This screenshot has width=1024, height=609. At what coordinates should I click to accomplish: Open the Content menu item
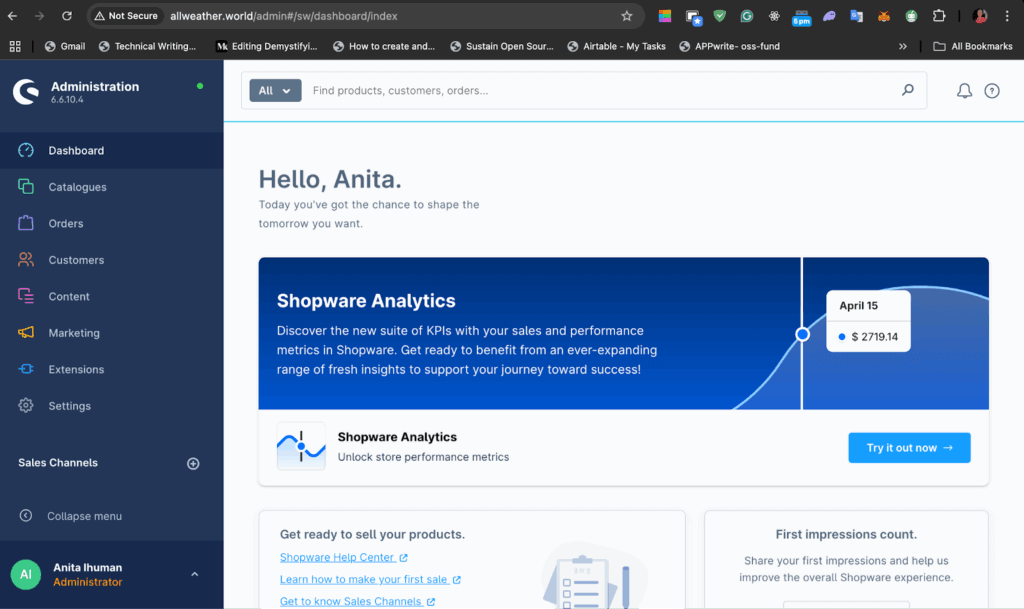[112, 296]
